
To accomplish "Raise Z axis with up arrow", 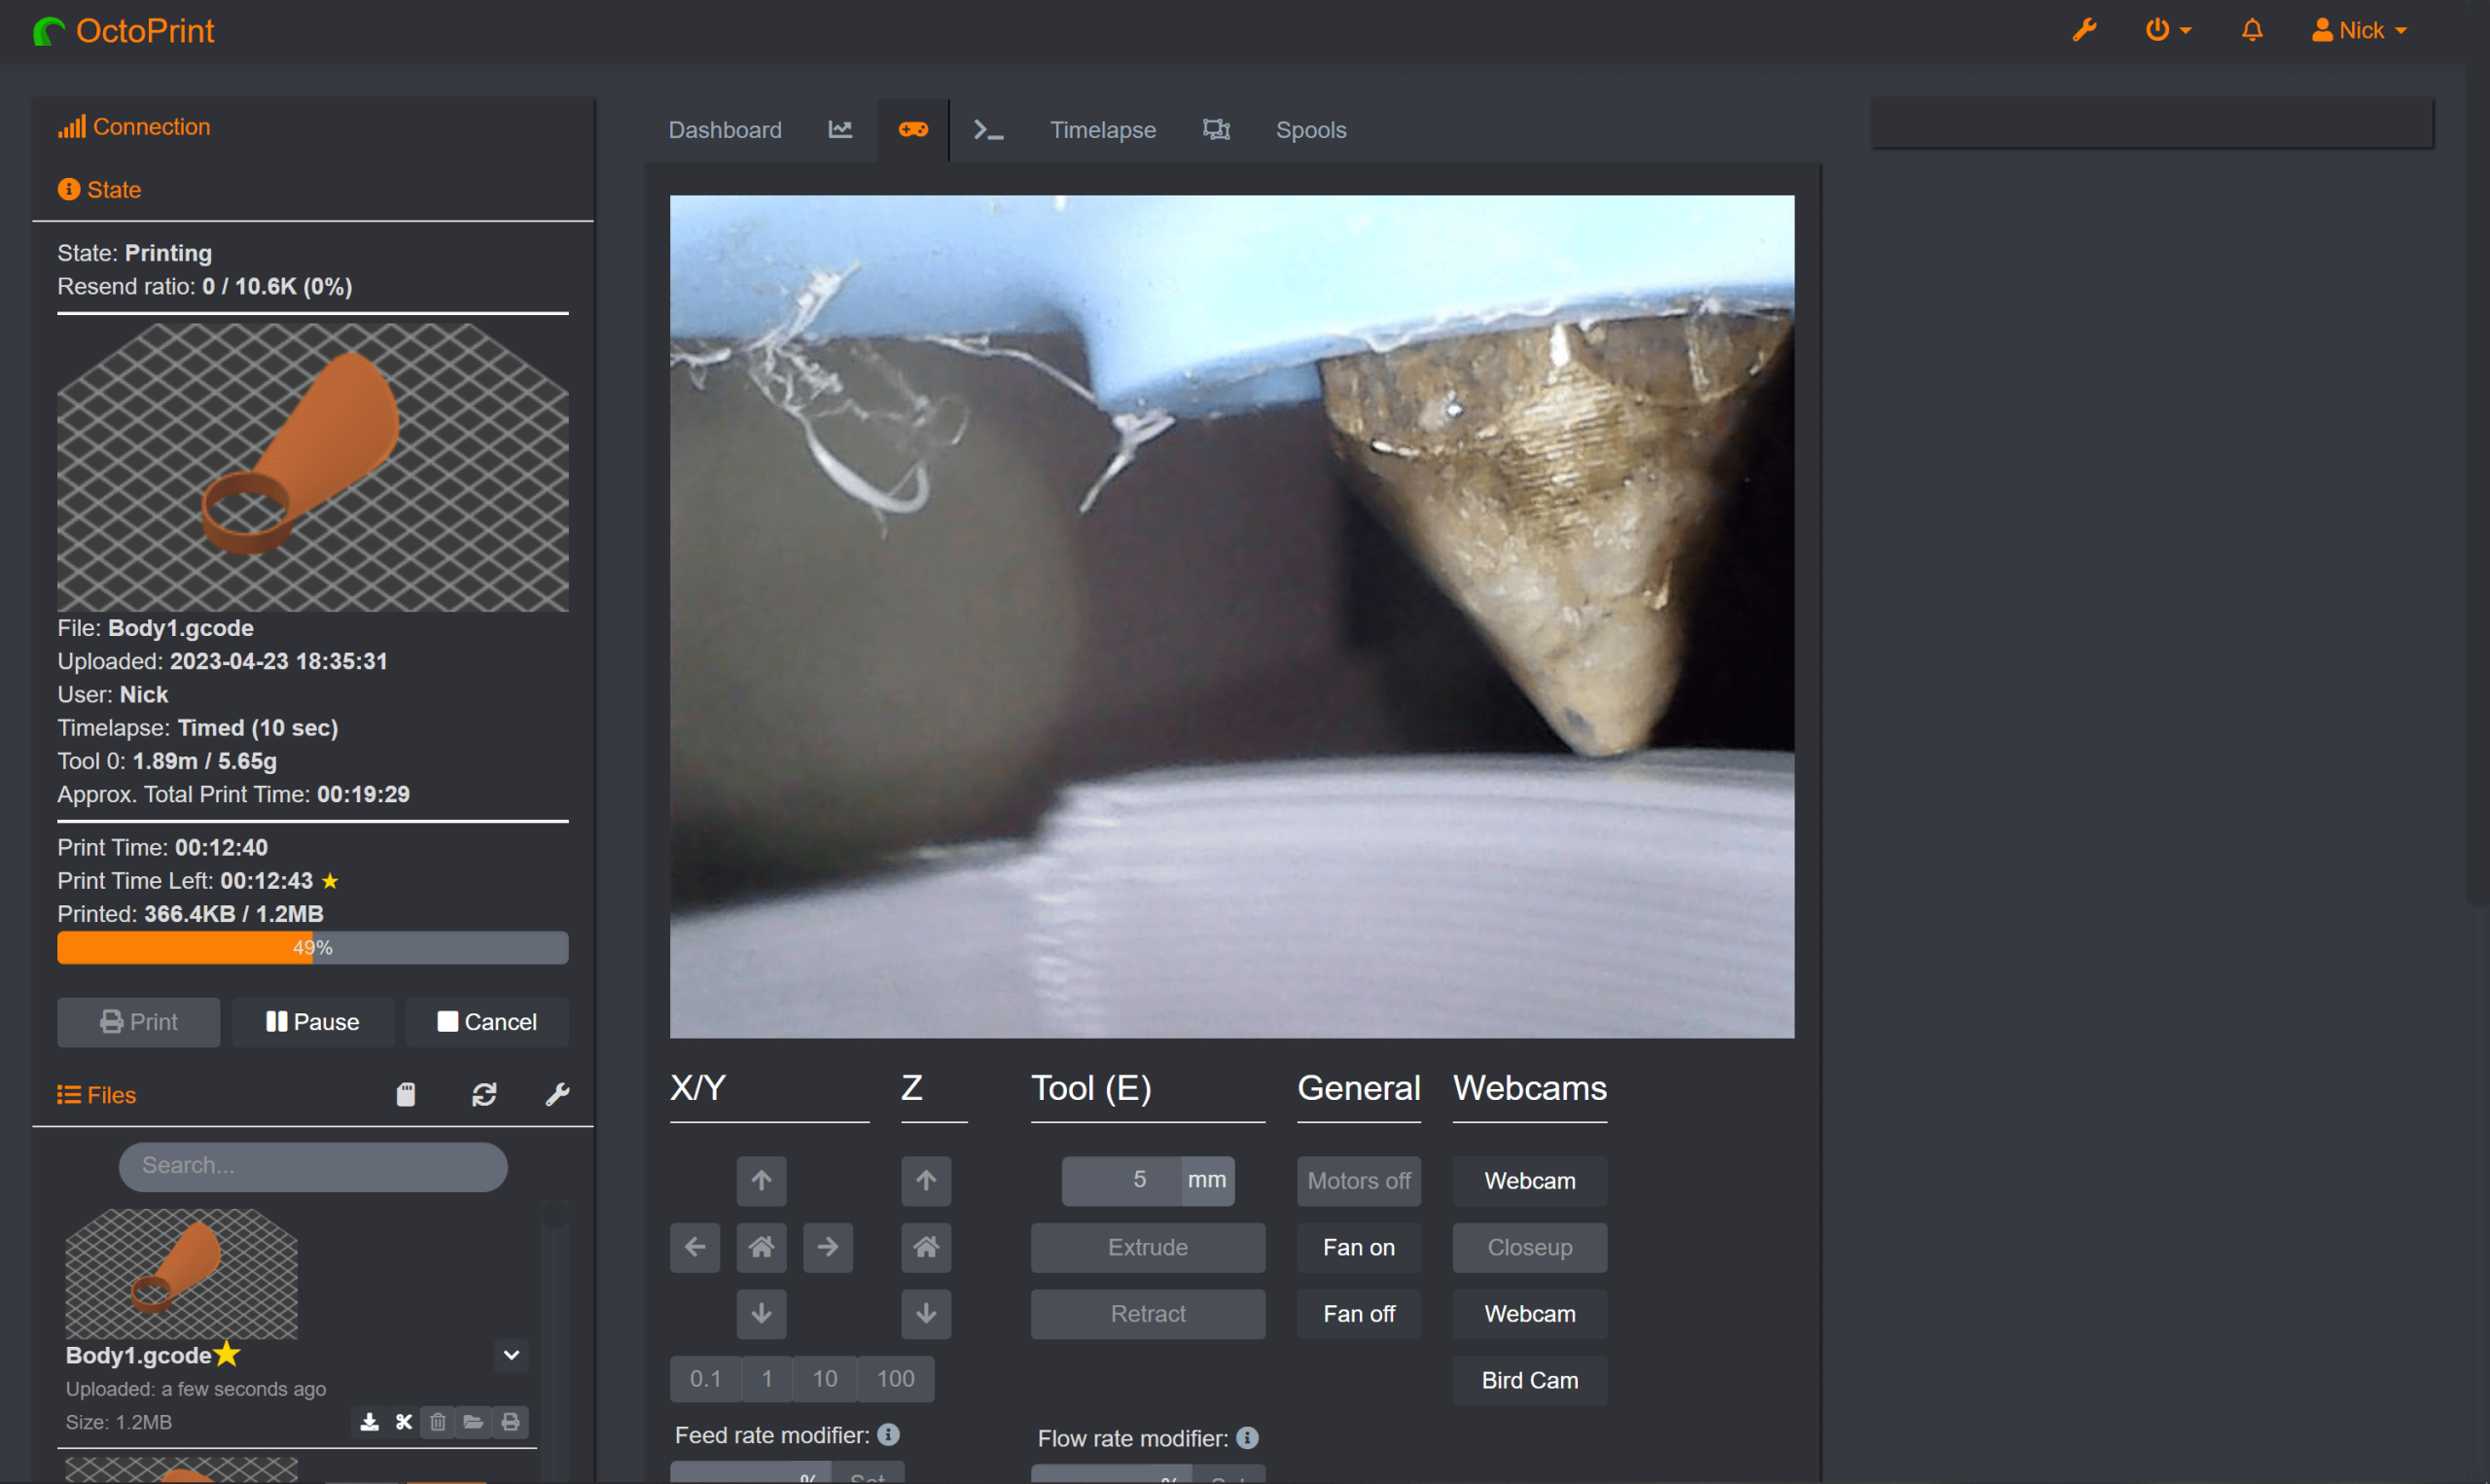I will (x=926, y=1181).
